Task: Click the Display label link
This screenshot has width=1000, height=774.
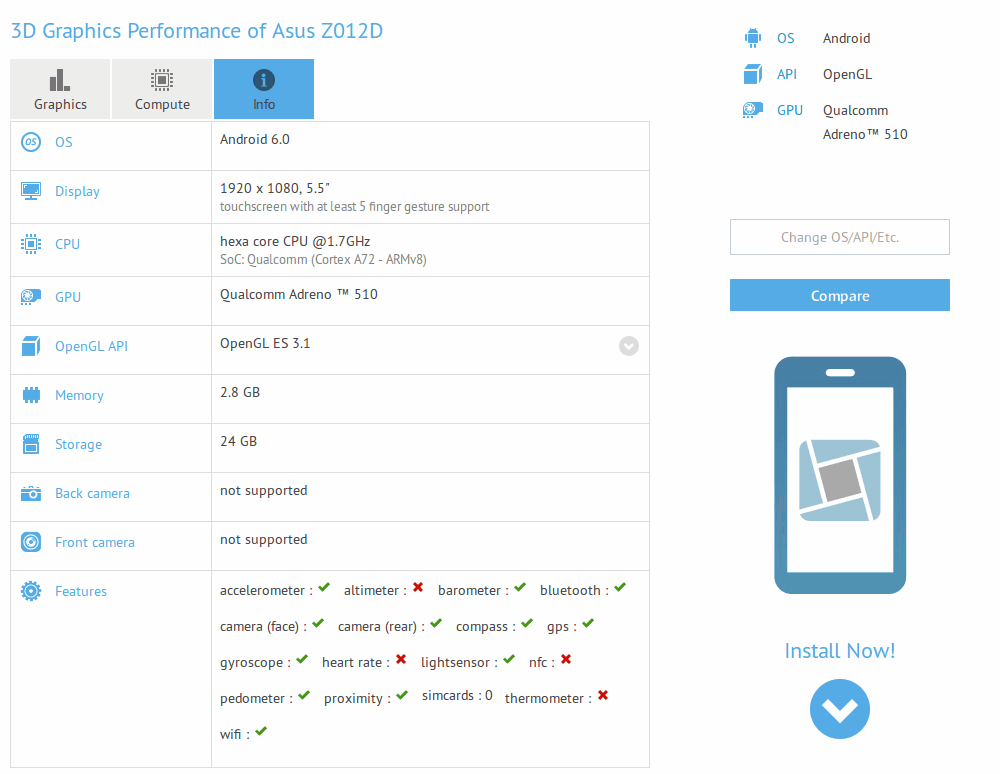Action: coord(77,191)
